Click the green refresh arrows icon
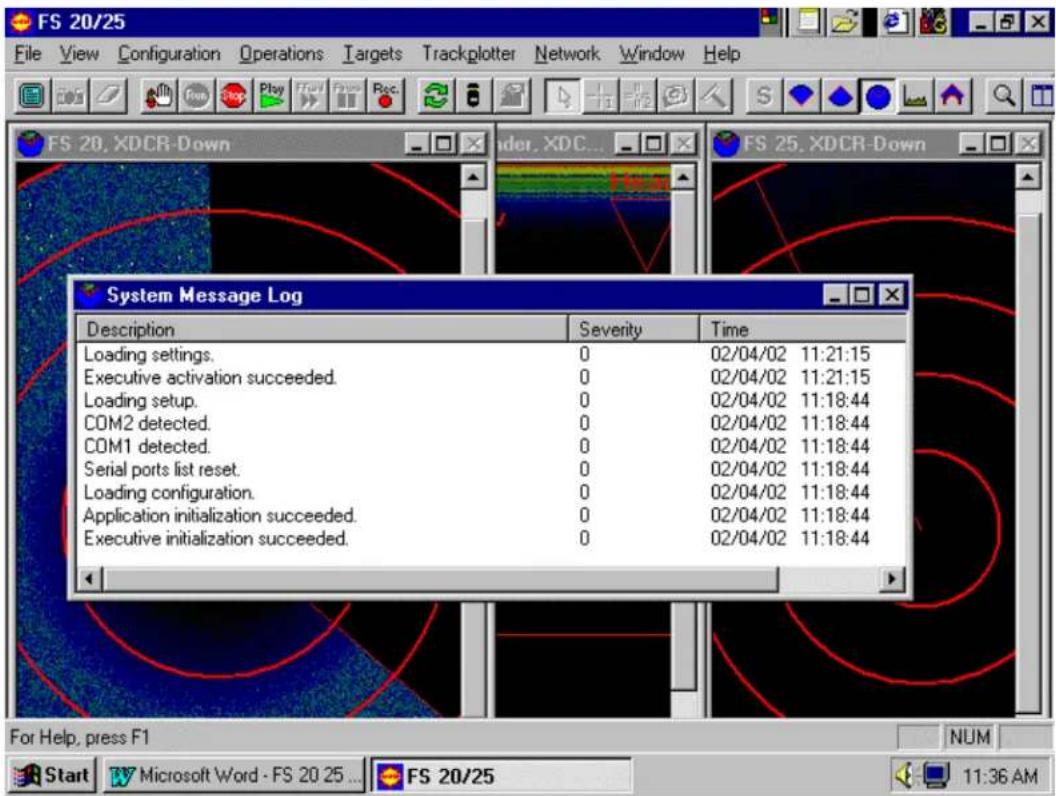Image resolution: width=1056 pixels, height=796 pixels. point(436,96)
